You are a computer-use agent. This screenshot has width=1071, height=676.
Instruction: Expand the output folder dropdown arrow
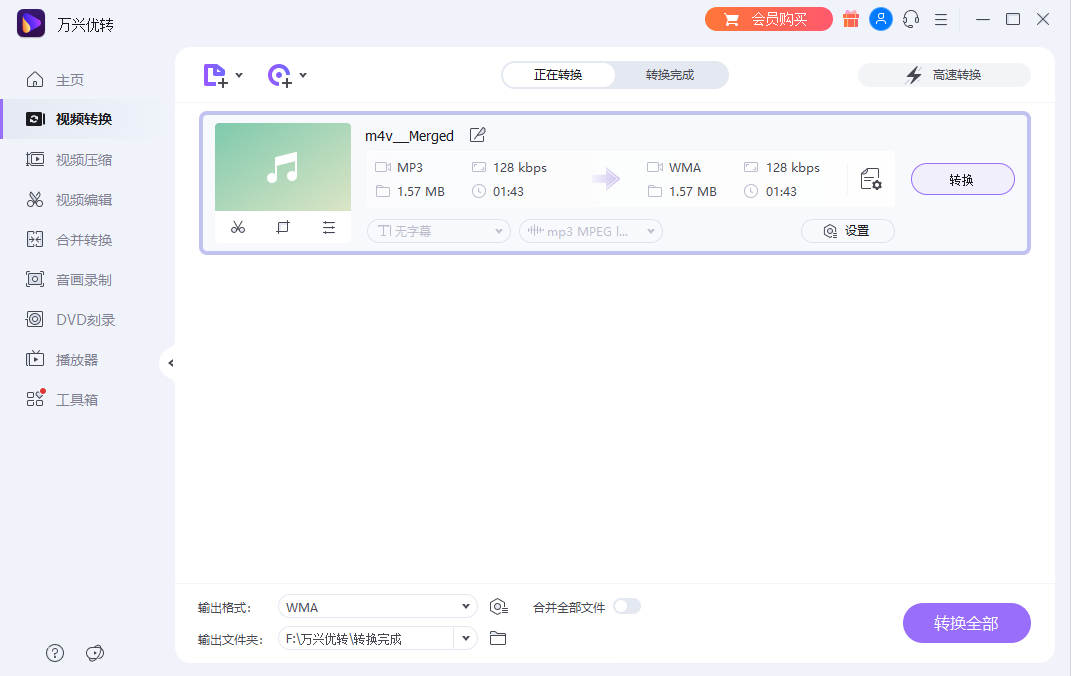pyautogui.click(x=466, y=638)
